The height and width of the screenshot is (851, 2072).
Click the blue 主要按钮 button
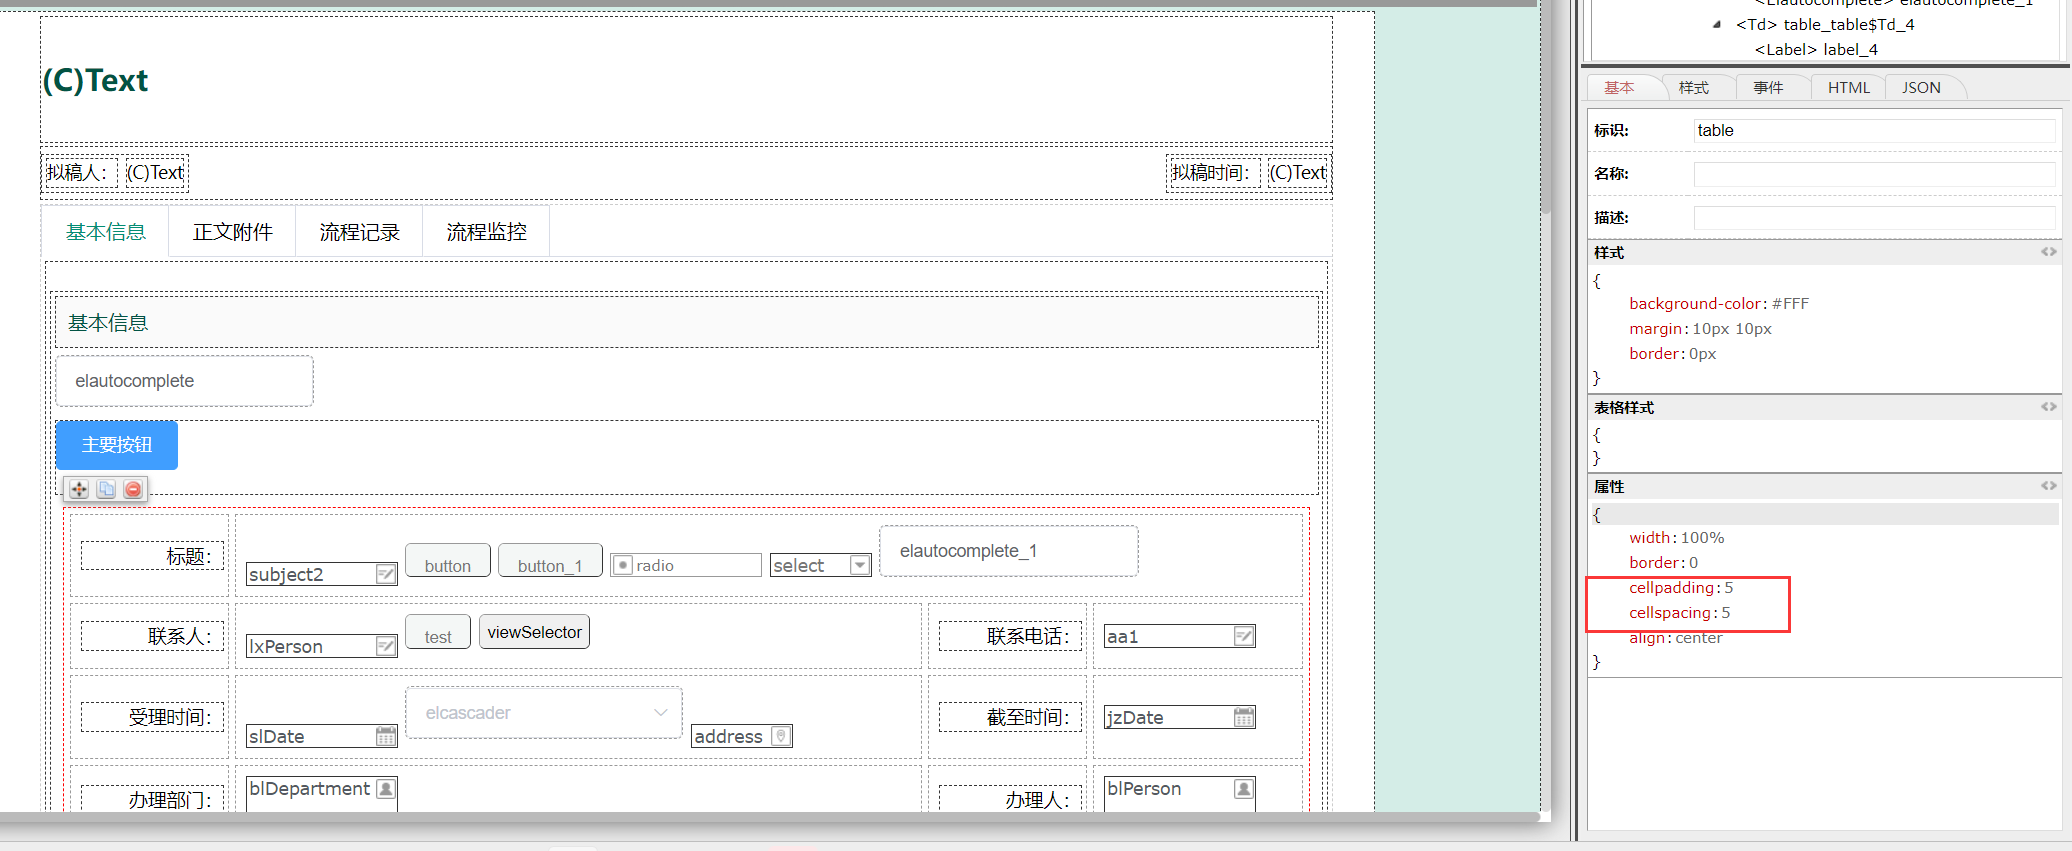[x=117, y=445]
